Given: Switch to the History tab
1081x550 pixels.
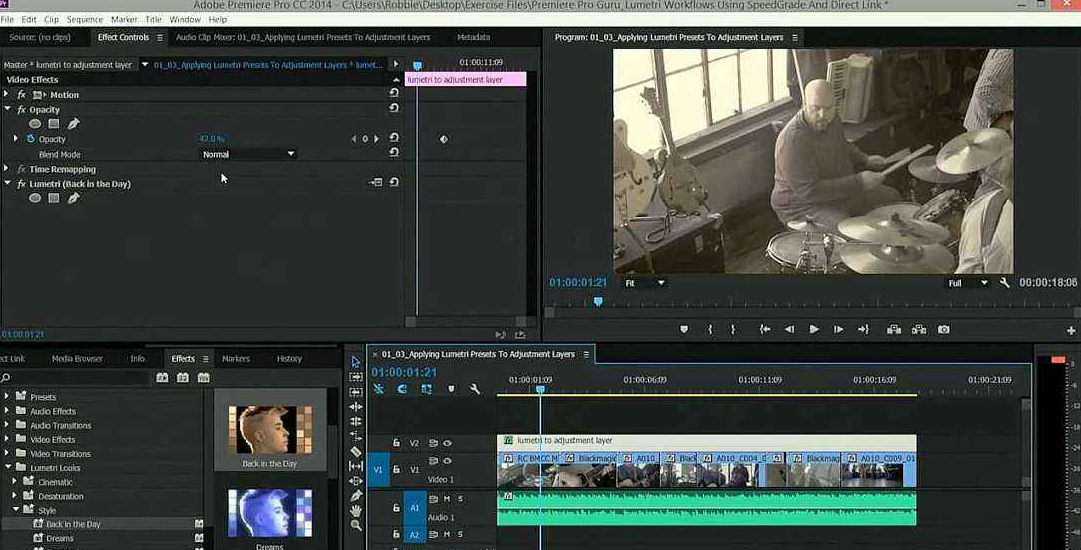Looking at the screenshot, I should (x=289, y=358).
